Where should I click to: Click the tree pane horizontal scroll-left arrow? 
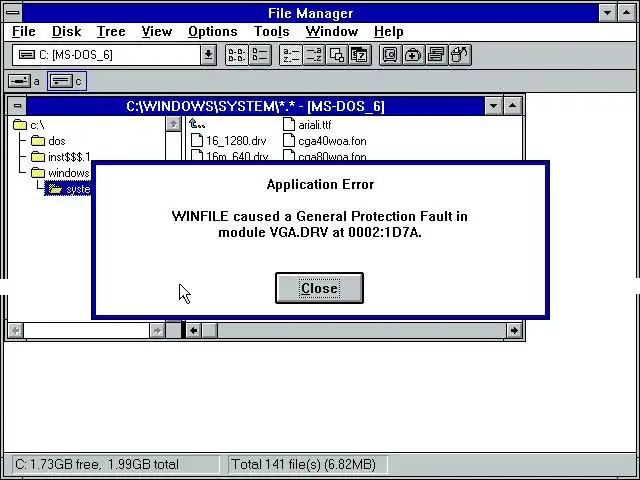(16, 330)
